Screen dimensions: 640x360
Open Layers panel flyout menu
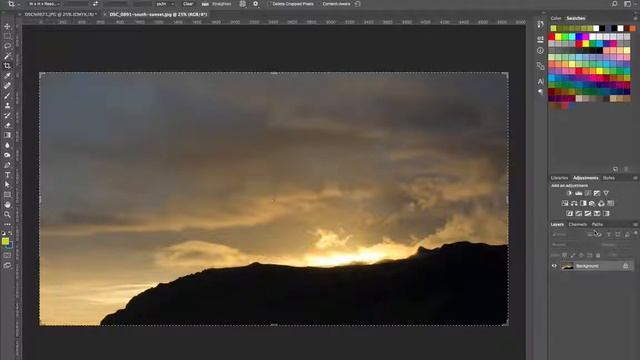tap(635, 224)
